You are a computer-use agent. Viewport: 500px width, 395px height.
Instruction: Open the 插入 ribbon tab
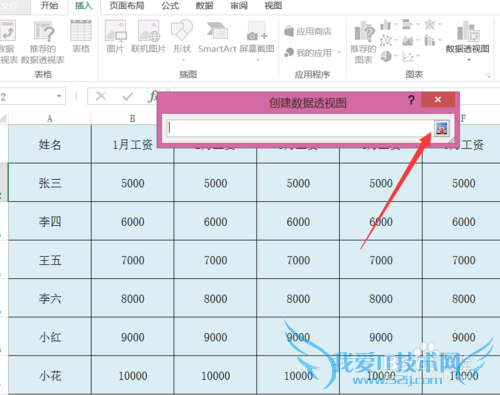(84, 6)
